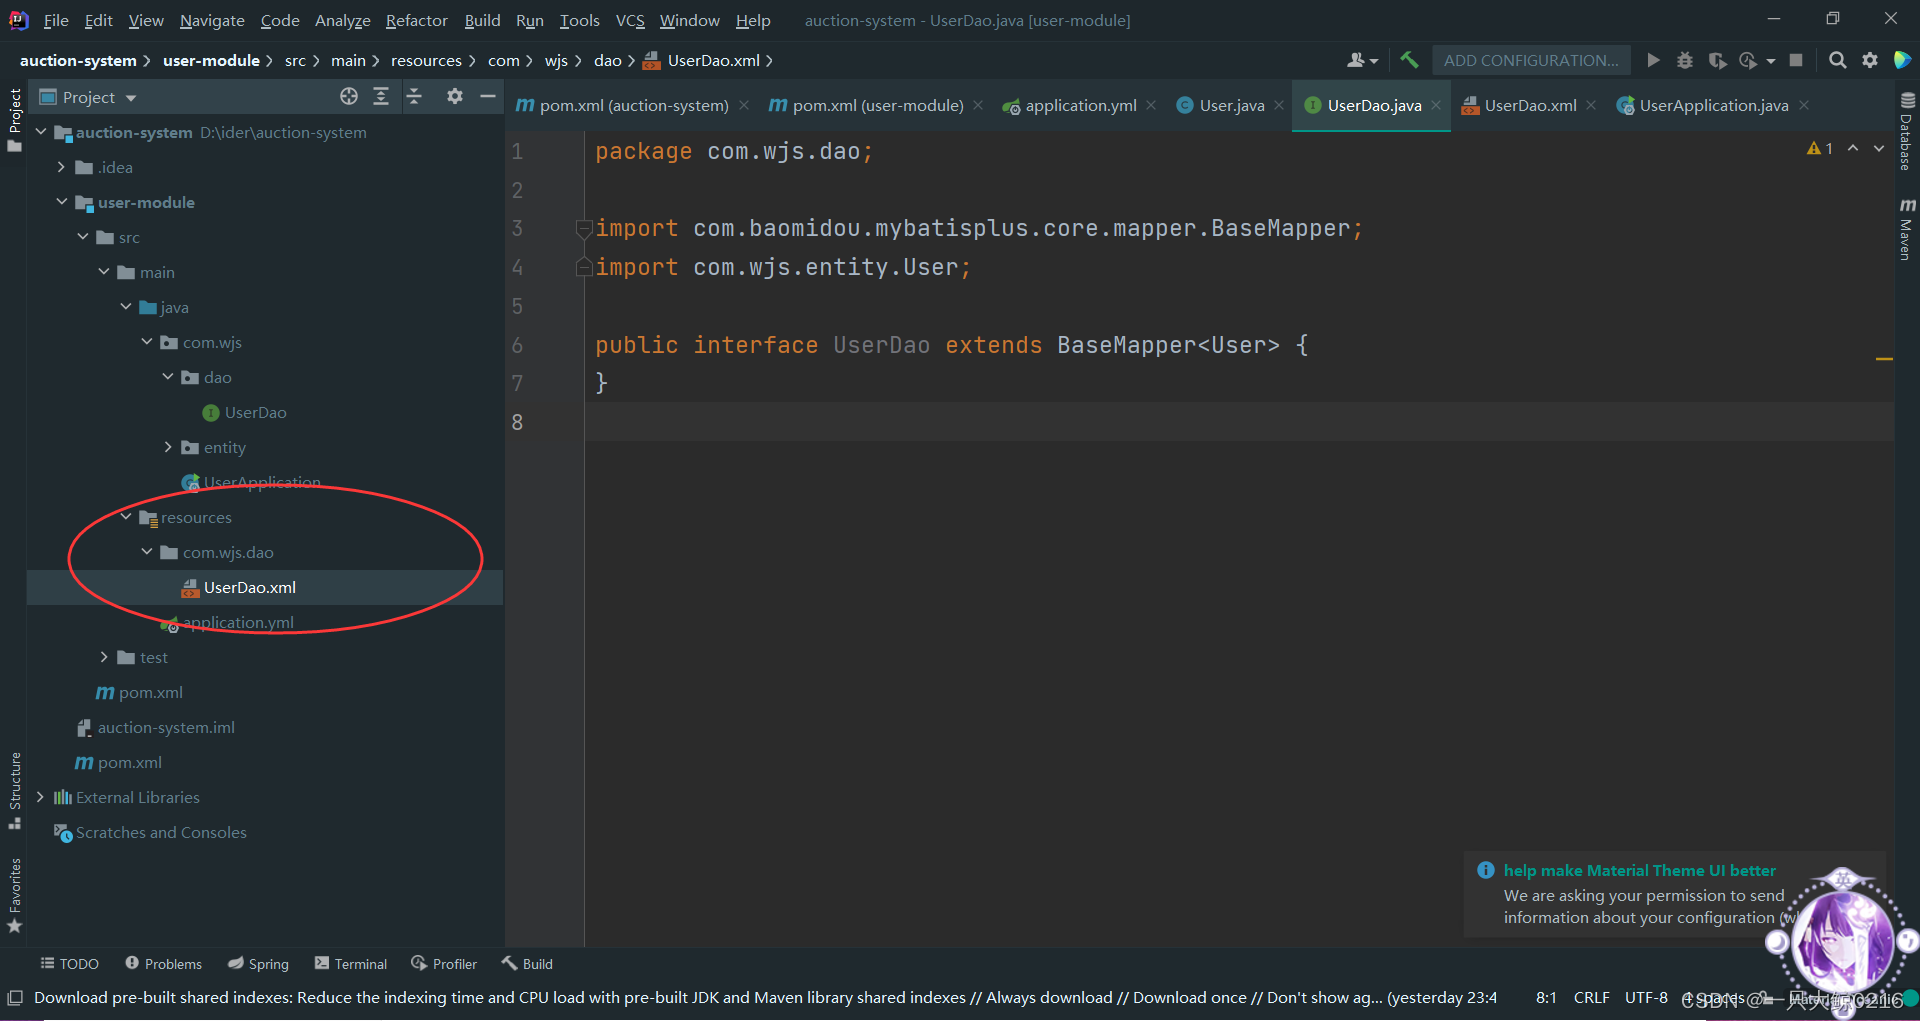The width and height of the screenshot is (1920, 1021).
Task: Click caret position 8:1 in status bar
Action: [1546, 997]
